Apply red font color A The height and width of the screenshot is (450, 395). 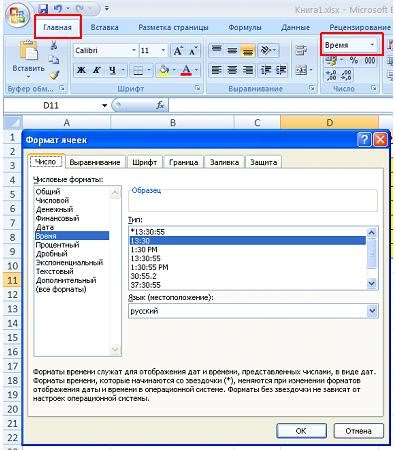click(186, 70)
